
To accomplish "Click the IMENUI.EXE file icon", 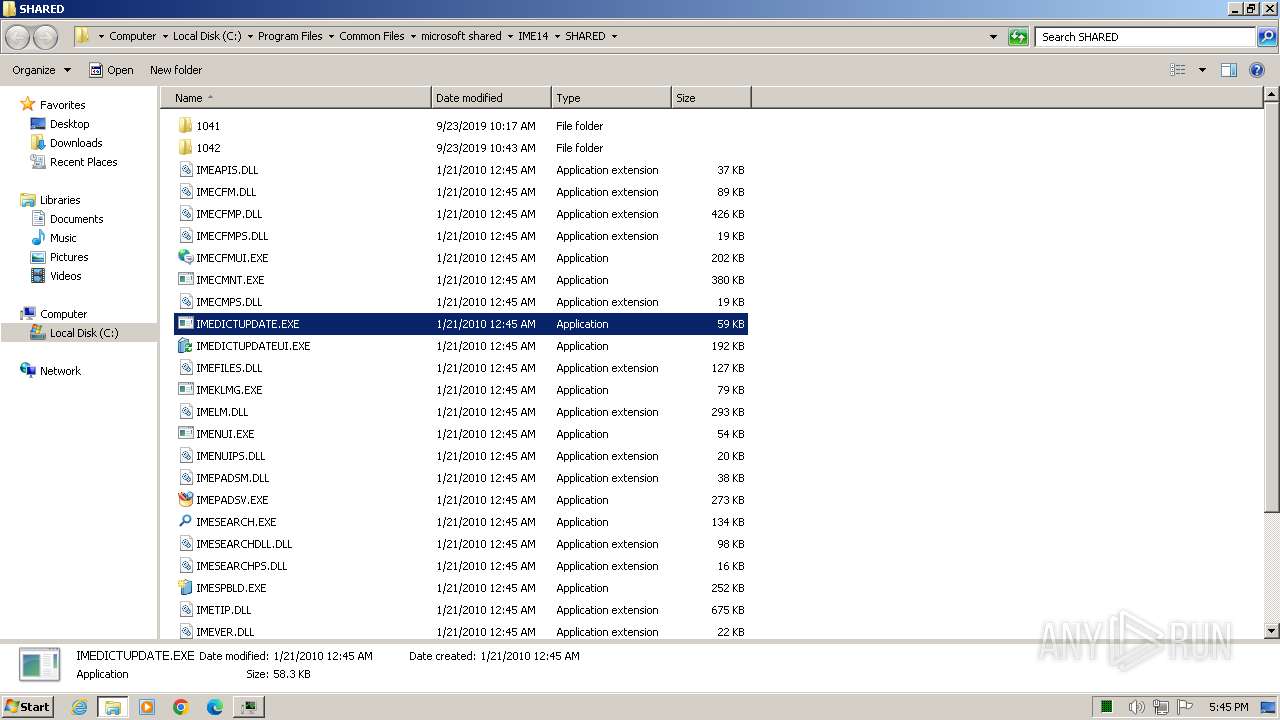I will [x=185, y=434].
